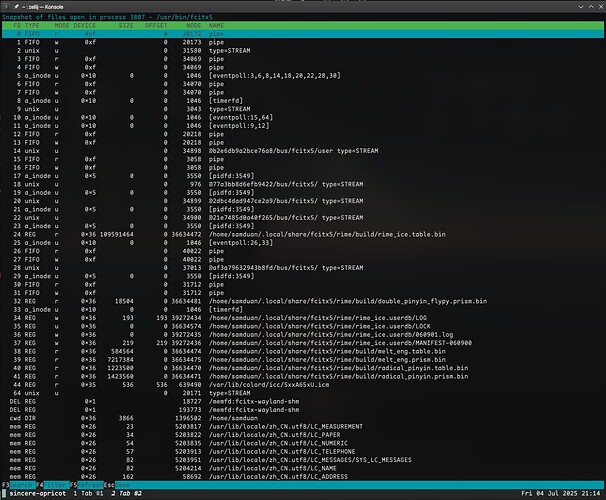Click the zellij Konsole window title text

point(43,7)
